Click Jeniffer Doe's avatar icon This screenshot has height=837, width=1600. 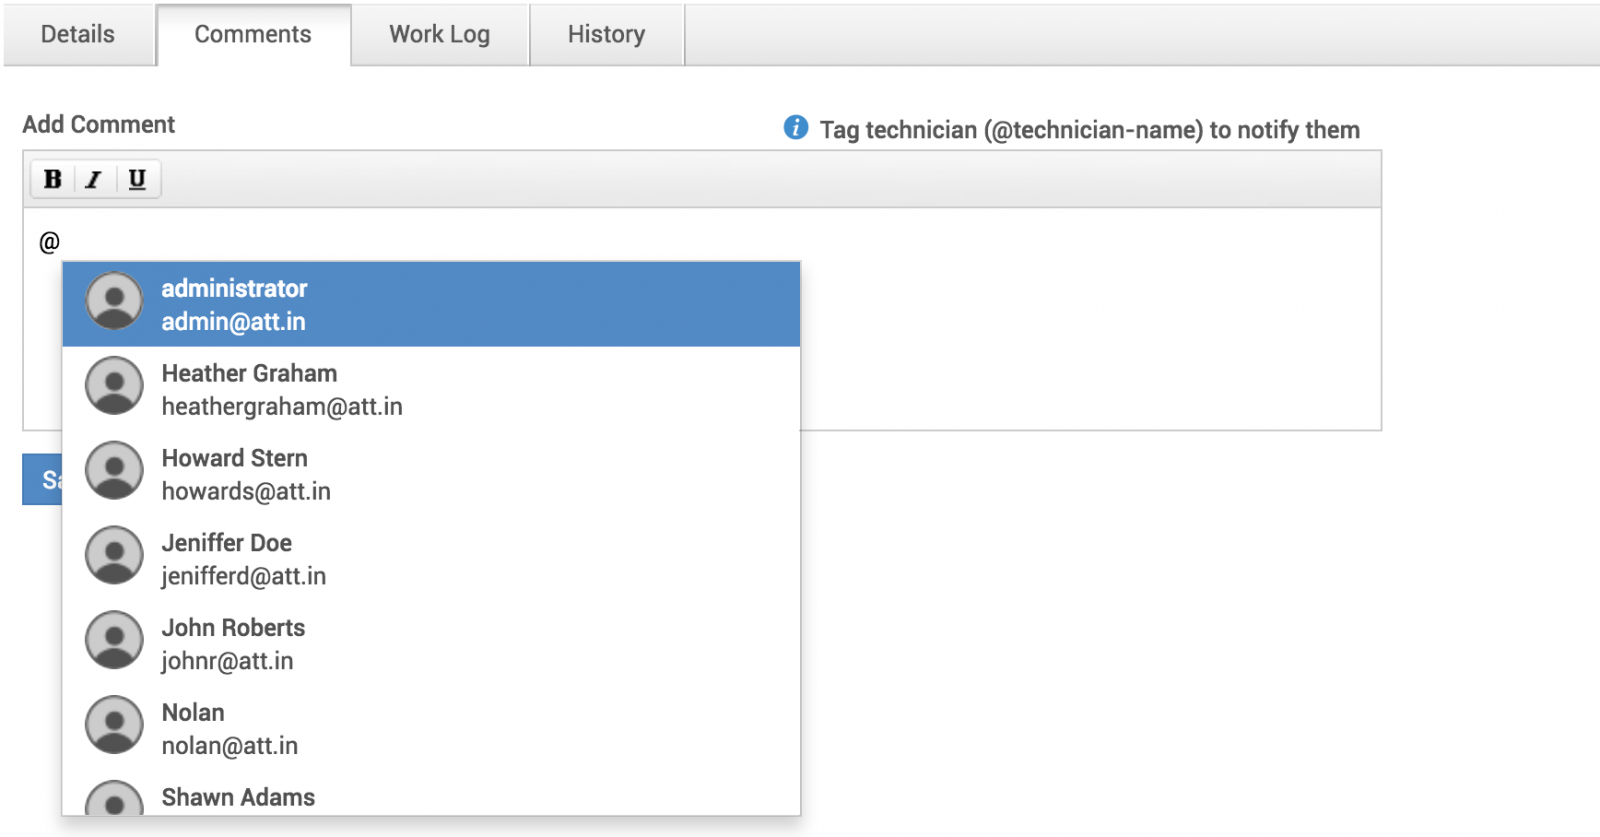pos(114,556)
